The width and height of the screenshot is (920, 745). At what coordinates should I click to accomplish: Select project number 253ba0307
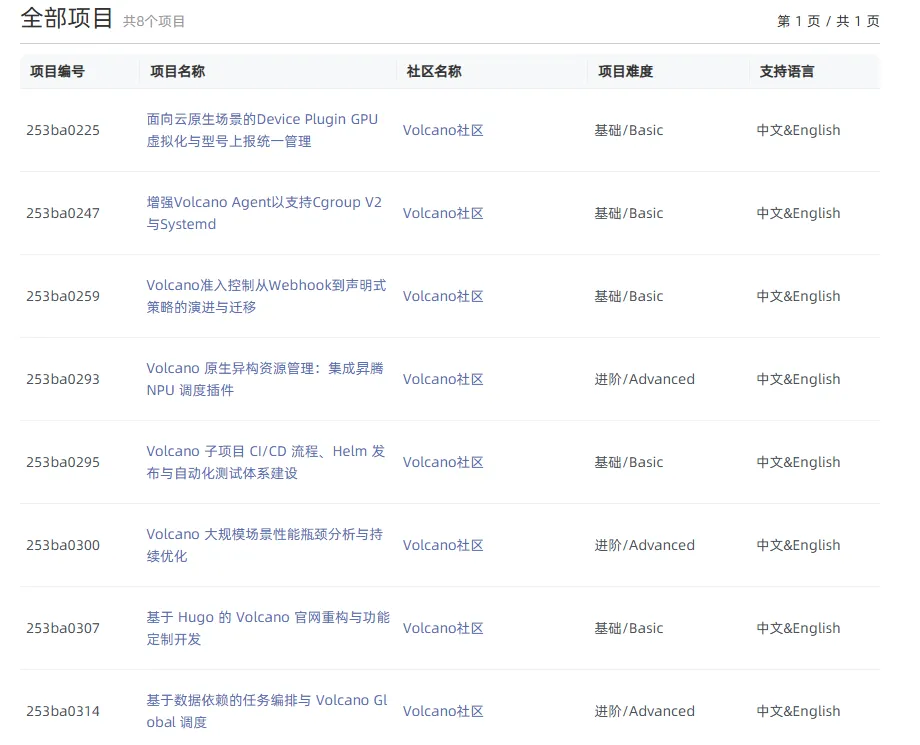click(x=63, y=628)
